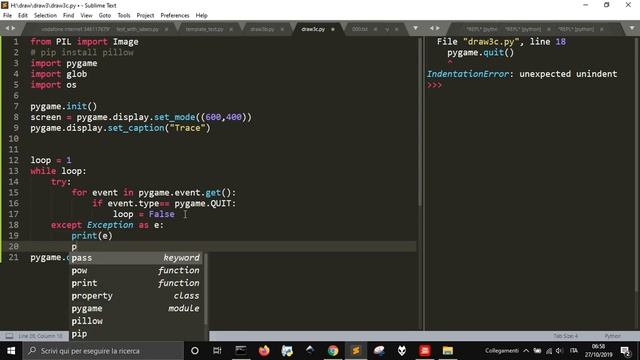
Task: Click the Cortana circle icon in taskbar
Action: click(x=195, y=351)
